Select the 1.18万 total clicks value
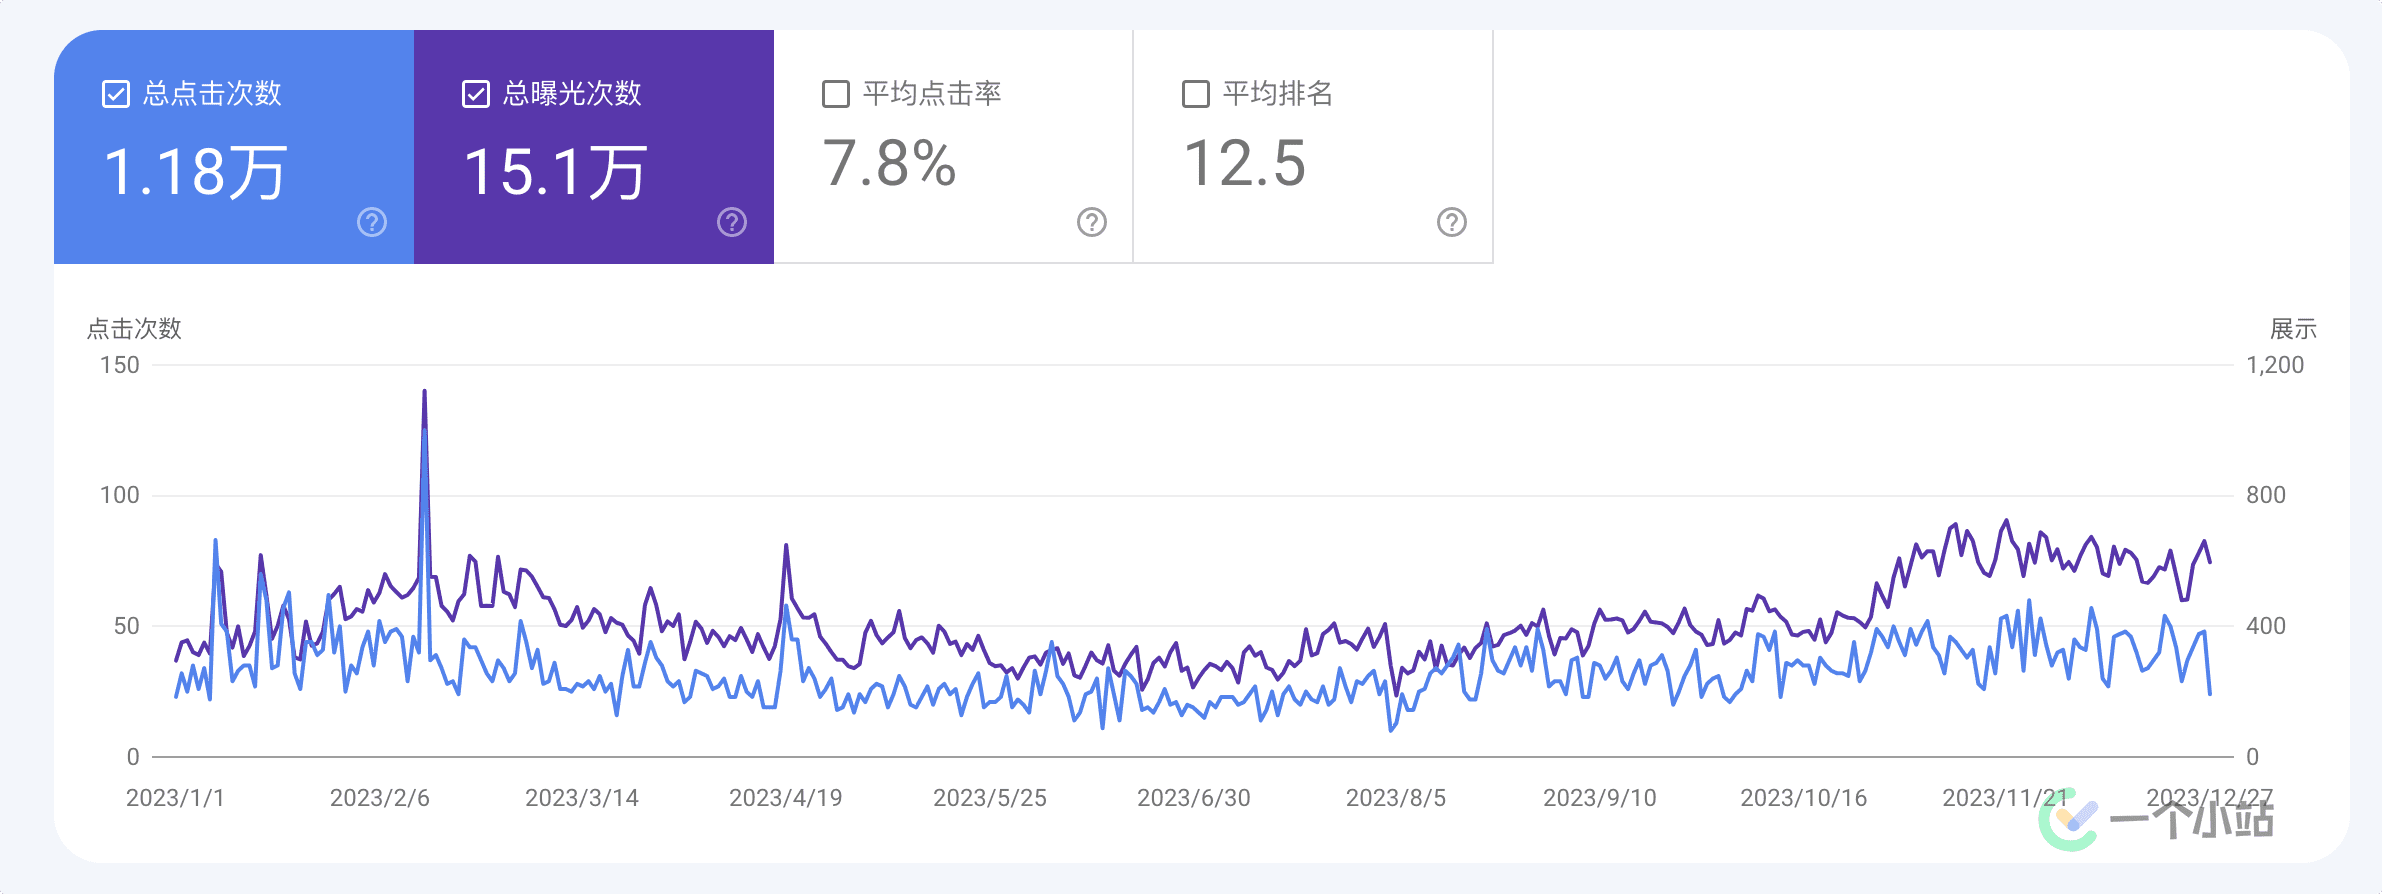 [x=195, y=171]
